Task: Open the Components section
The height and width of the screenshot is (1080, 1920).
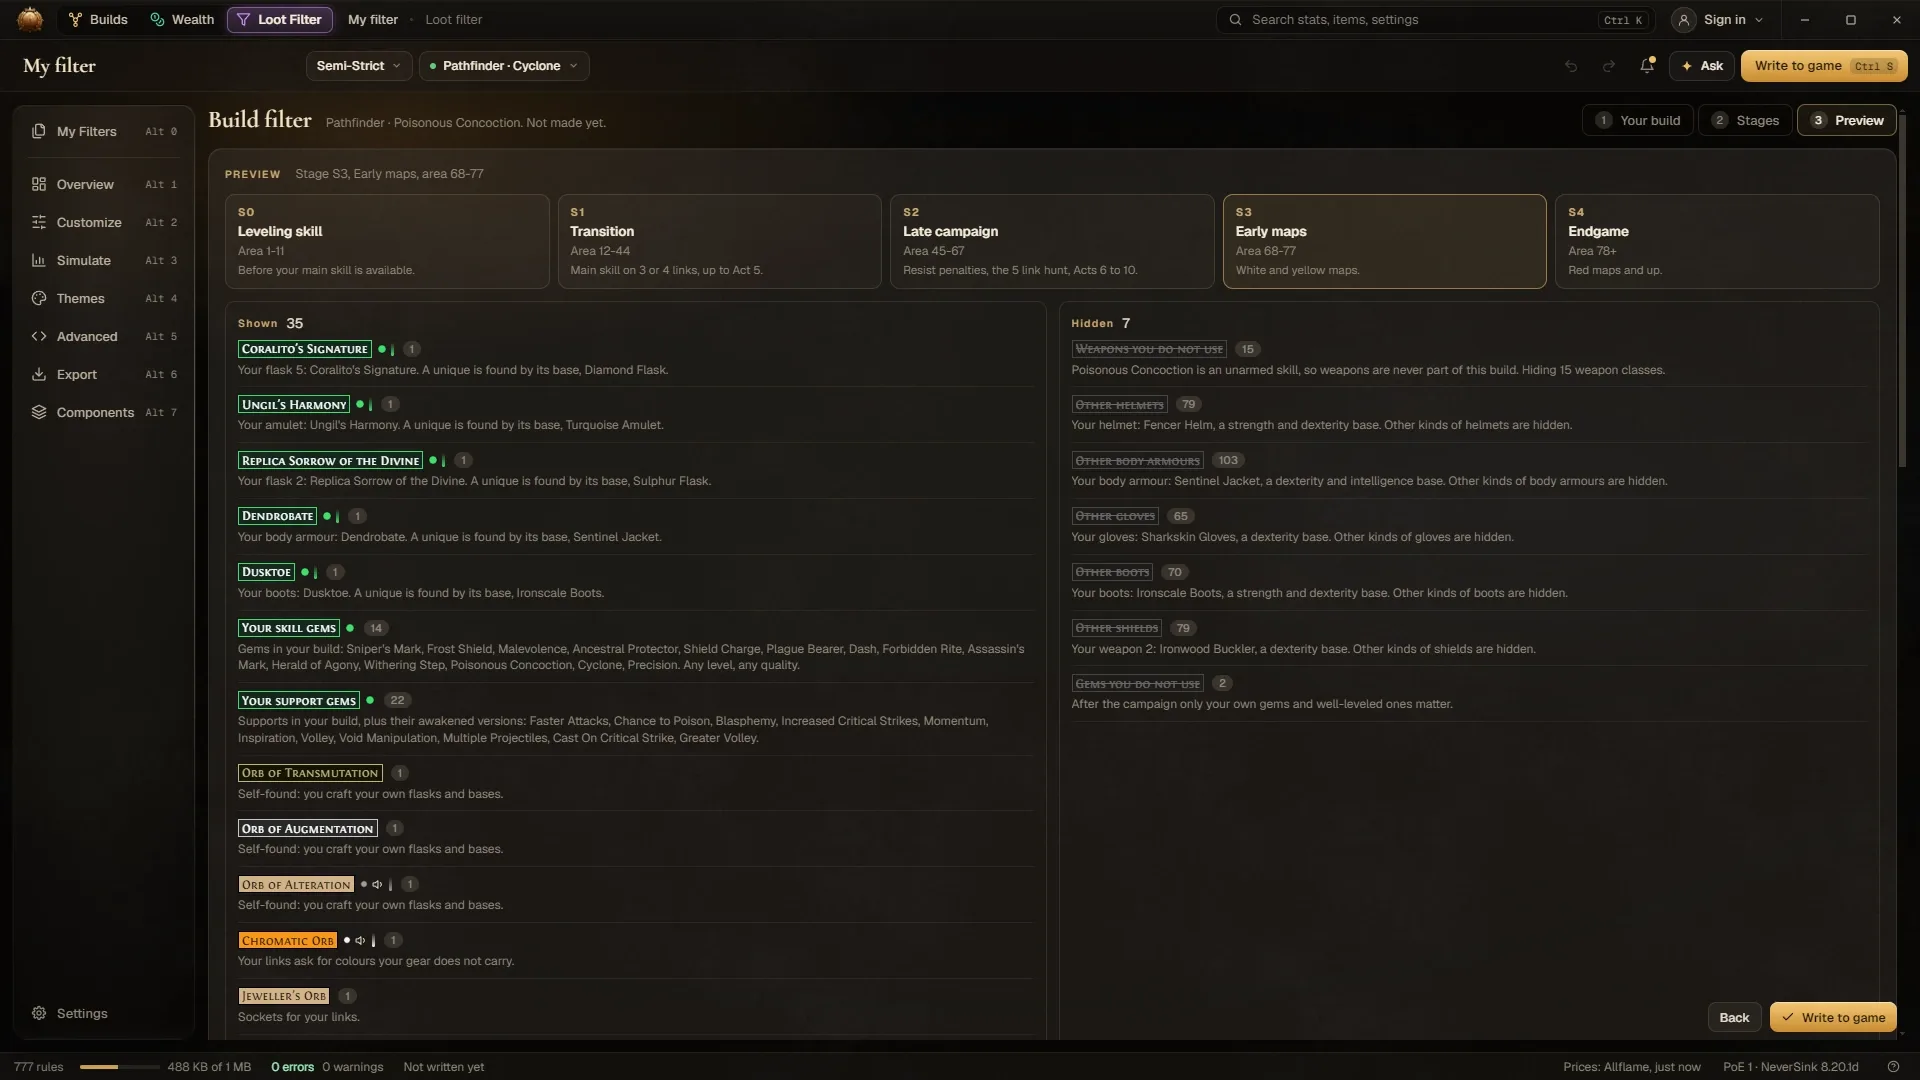Action: tap(104, 412)
